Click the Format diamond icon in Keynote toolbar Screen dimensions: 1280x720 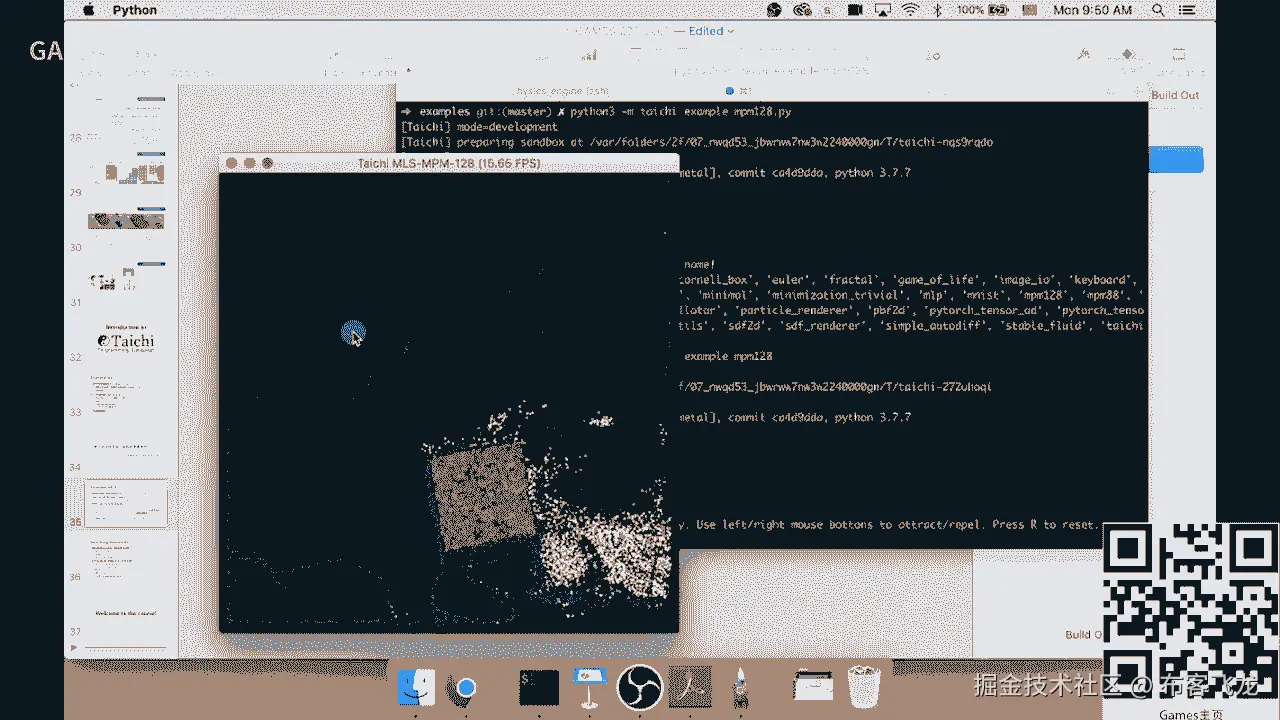[1127, 54]
